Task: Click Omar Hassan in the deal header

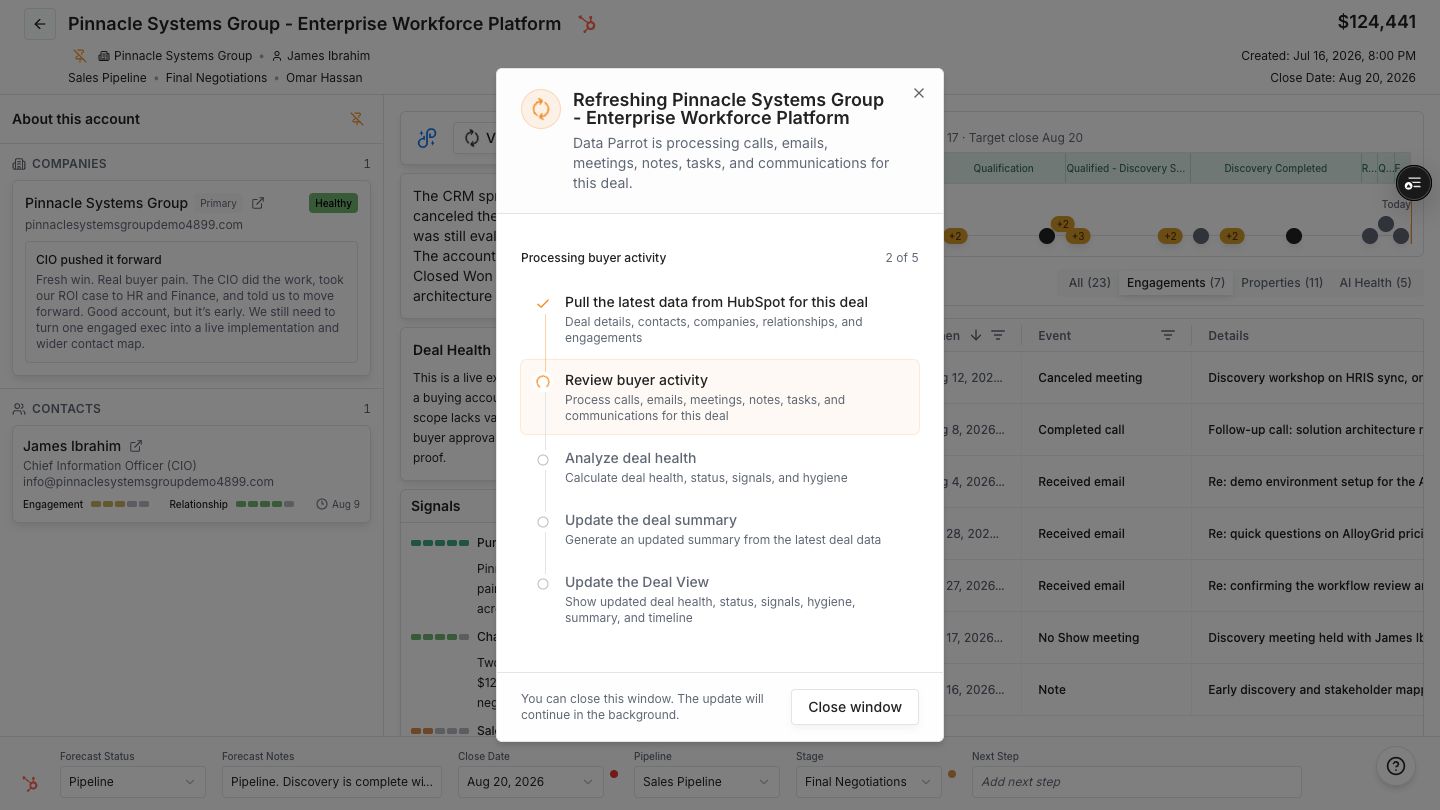Action: (x=324, y=78)
